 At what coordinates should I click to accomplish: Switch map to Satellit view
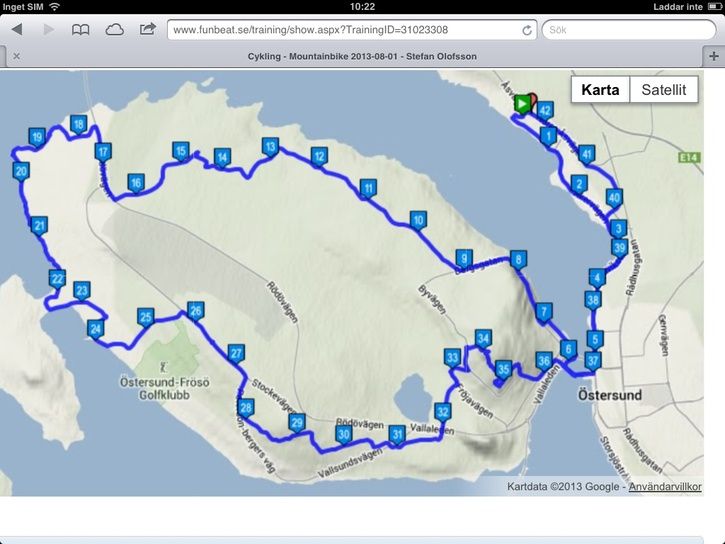tap(664, 89)
